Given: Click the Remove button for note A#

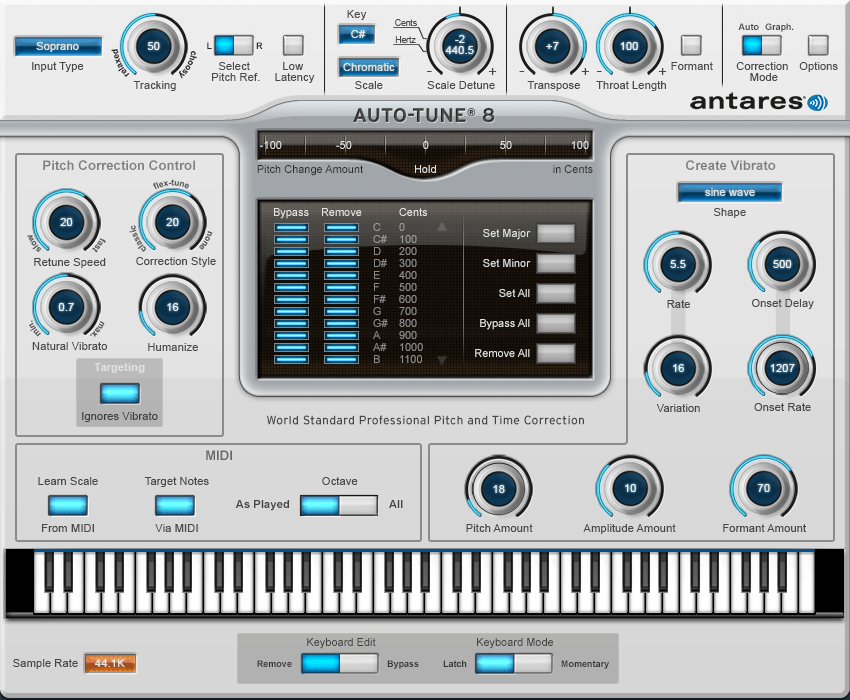Looking at the screenshot, I should [x=341, y=347].
